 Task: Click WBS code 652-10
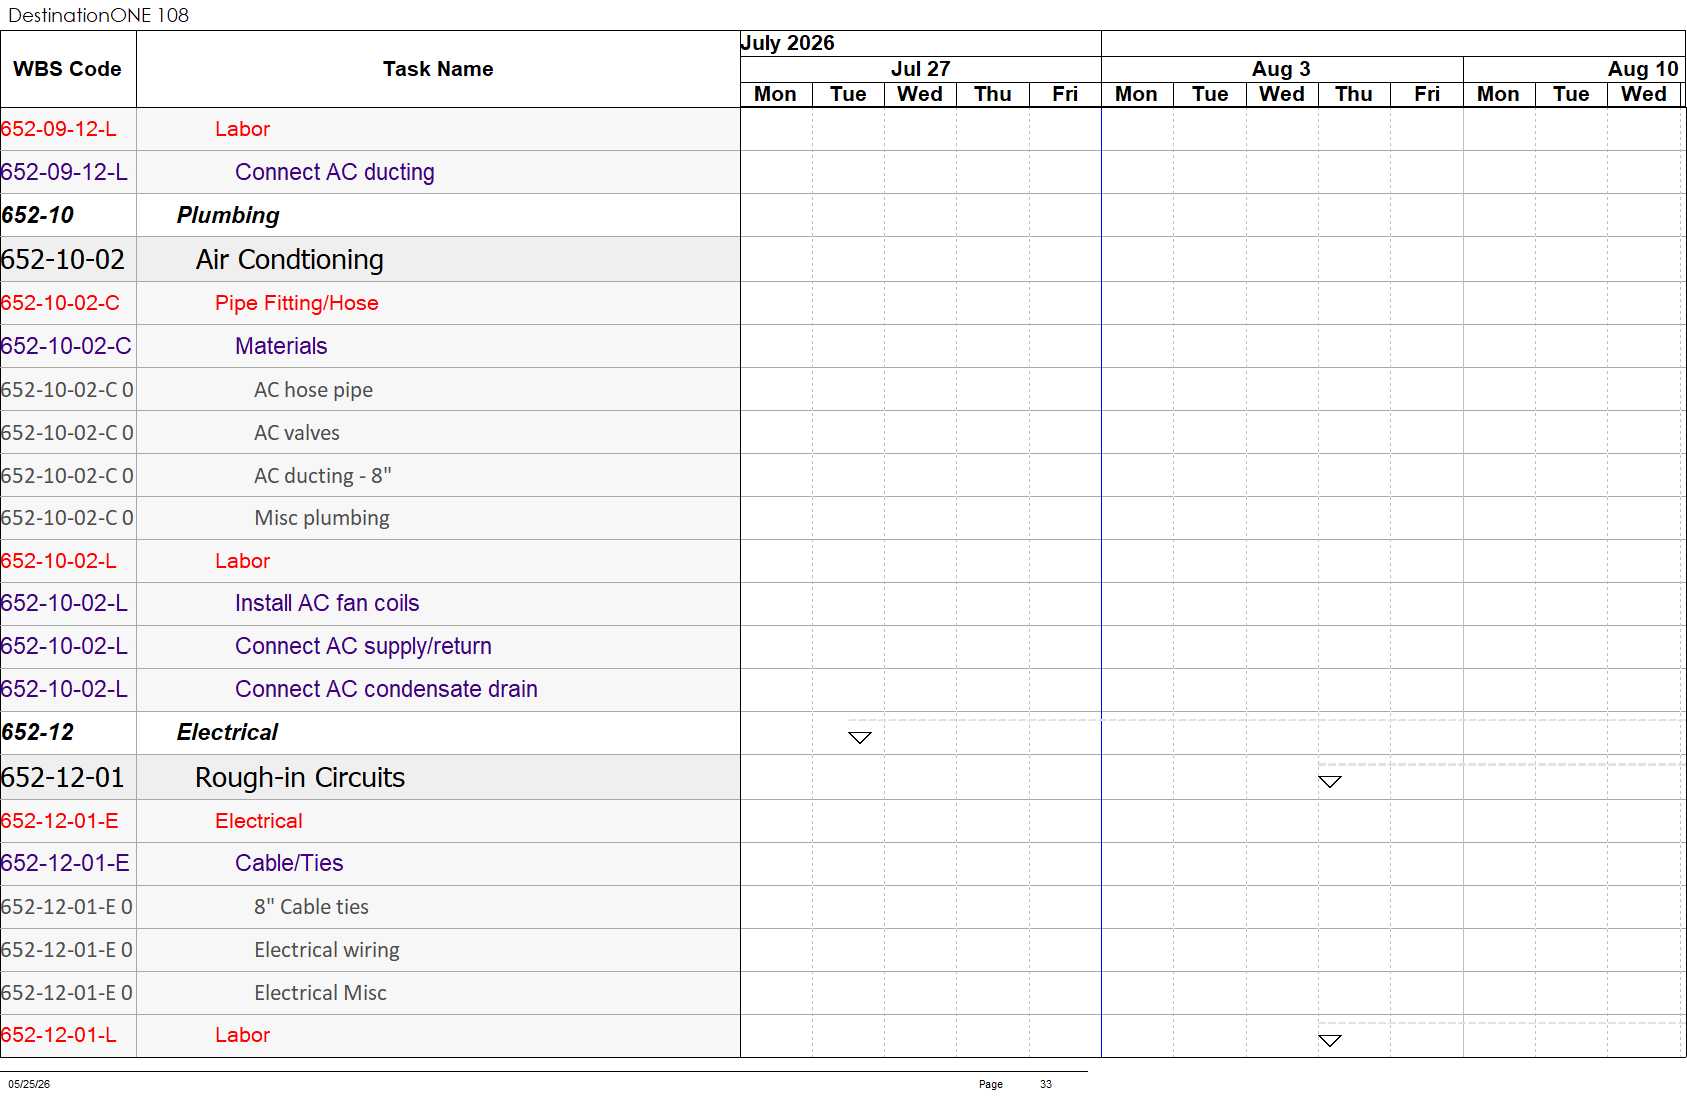point(38,215)
